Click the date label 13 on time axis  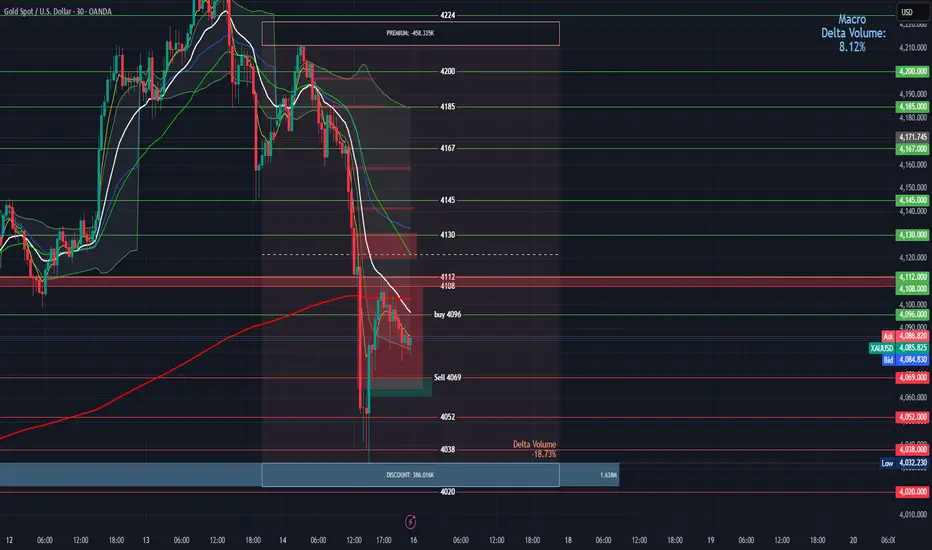point(146,540)
